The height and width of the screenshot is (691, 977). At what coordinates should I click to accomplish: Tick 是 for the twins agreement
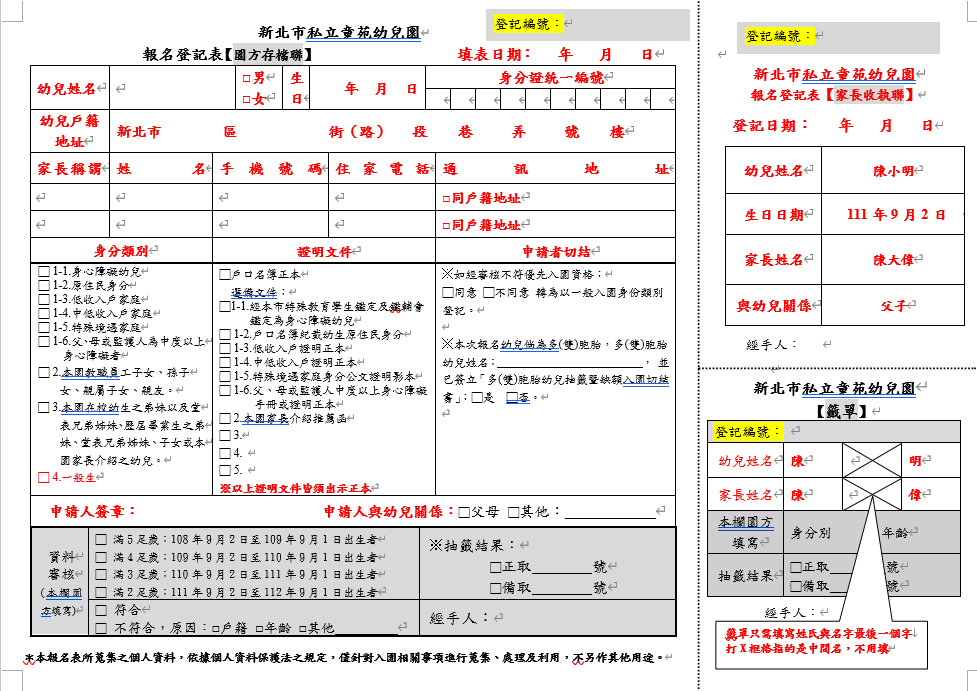[477, 398]
